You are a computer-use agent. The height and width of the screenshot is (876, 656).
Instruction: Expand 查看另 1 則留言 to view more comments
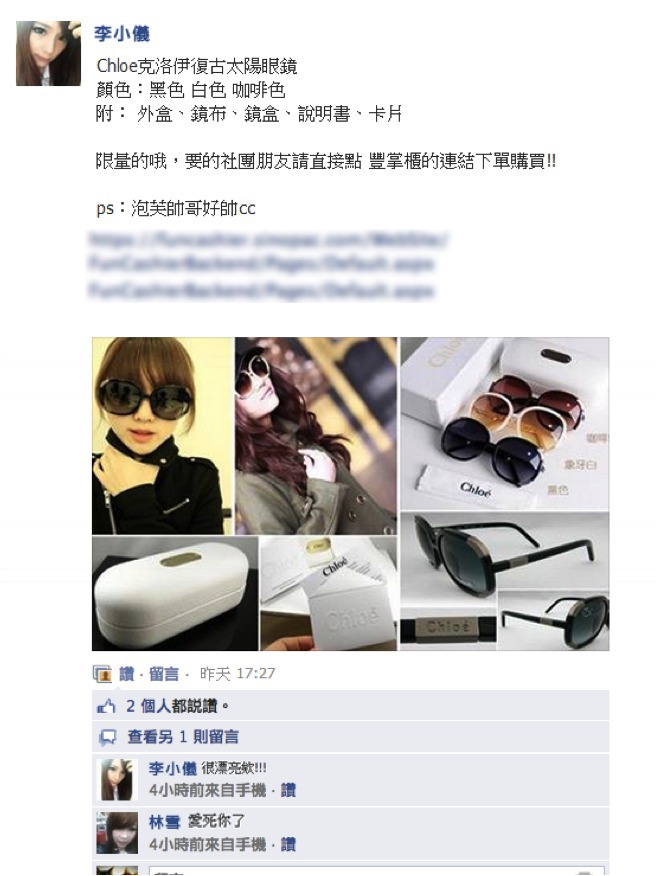pos(183,737)
